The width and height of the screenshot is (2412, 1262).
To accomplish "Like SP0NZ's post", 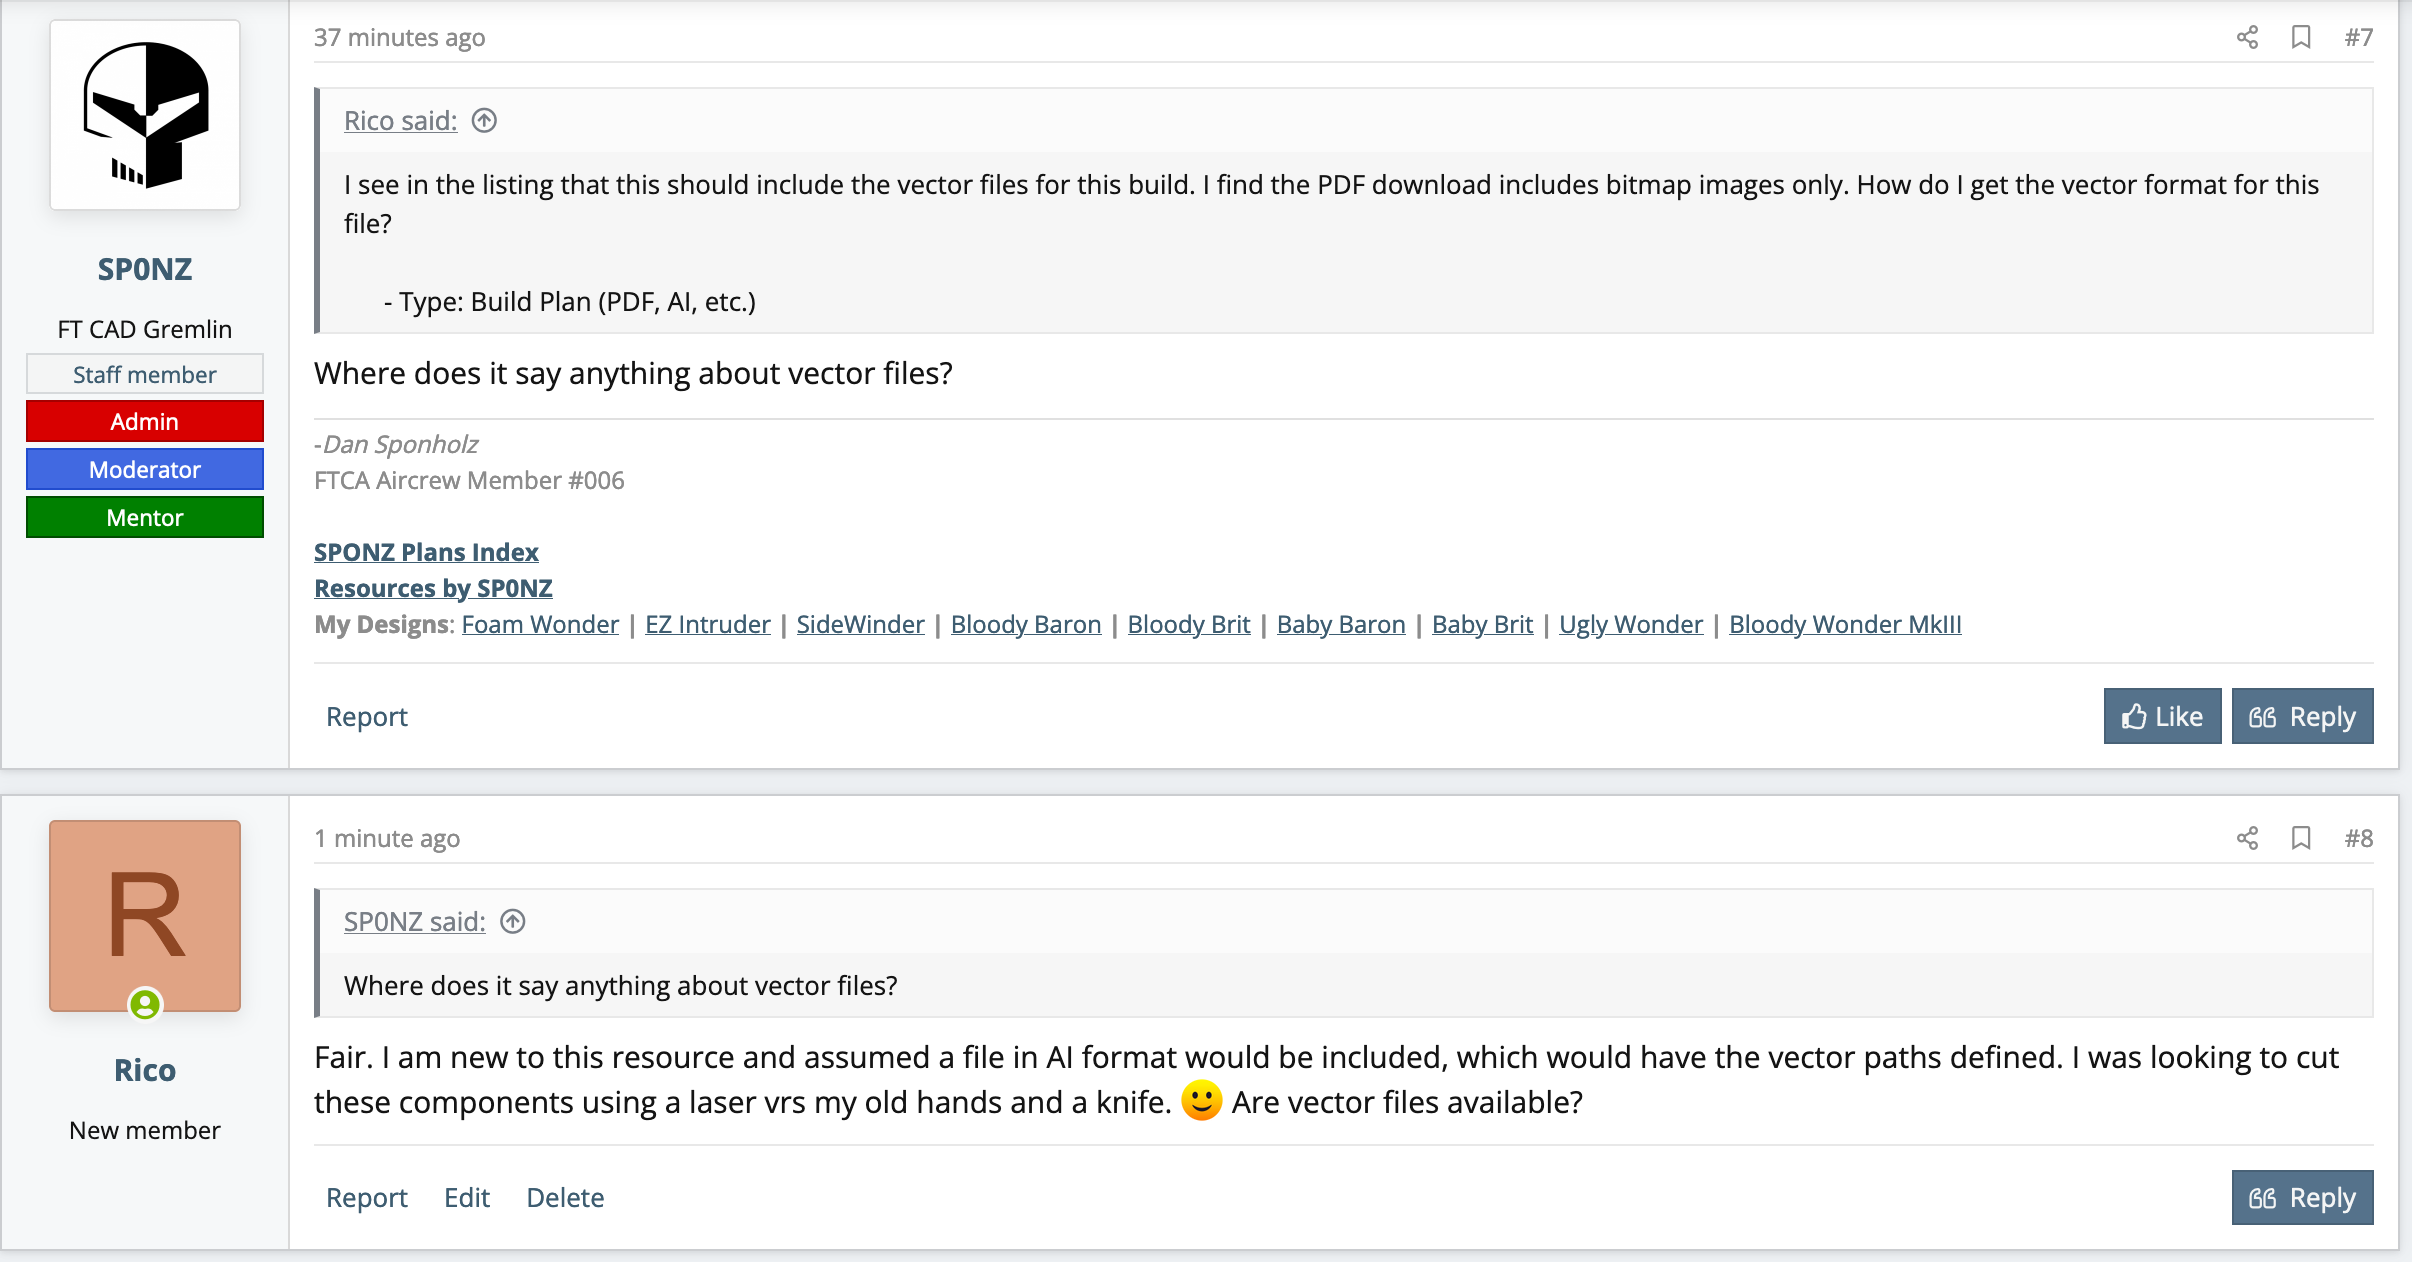I will [x=2162, y=716].
